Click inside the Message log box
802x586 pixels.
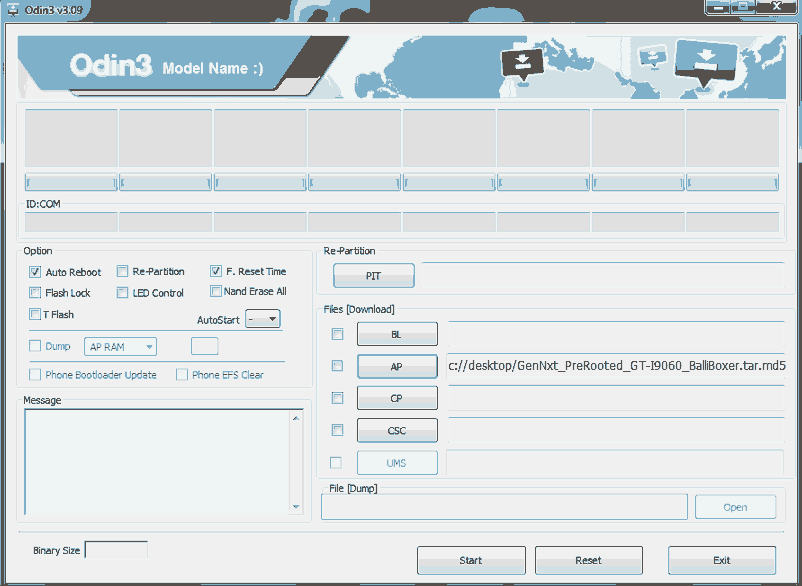click(x=158, y=462)
